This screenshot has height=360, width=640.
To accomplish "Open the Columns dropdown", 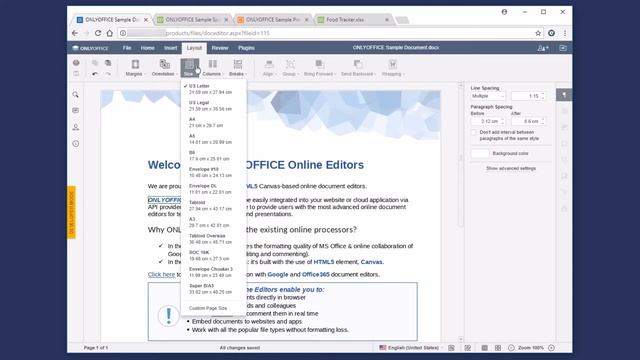I will tap(213, 68).
